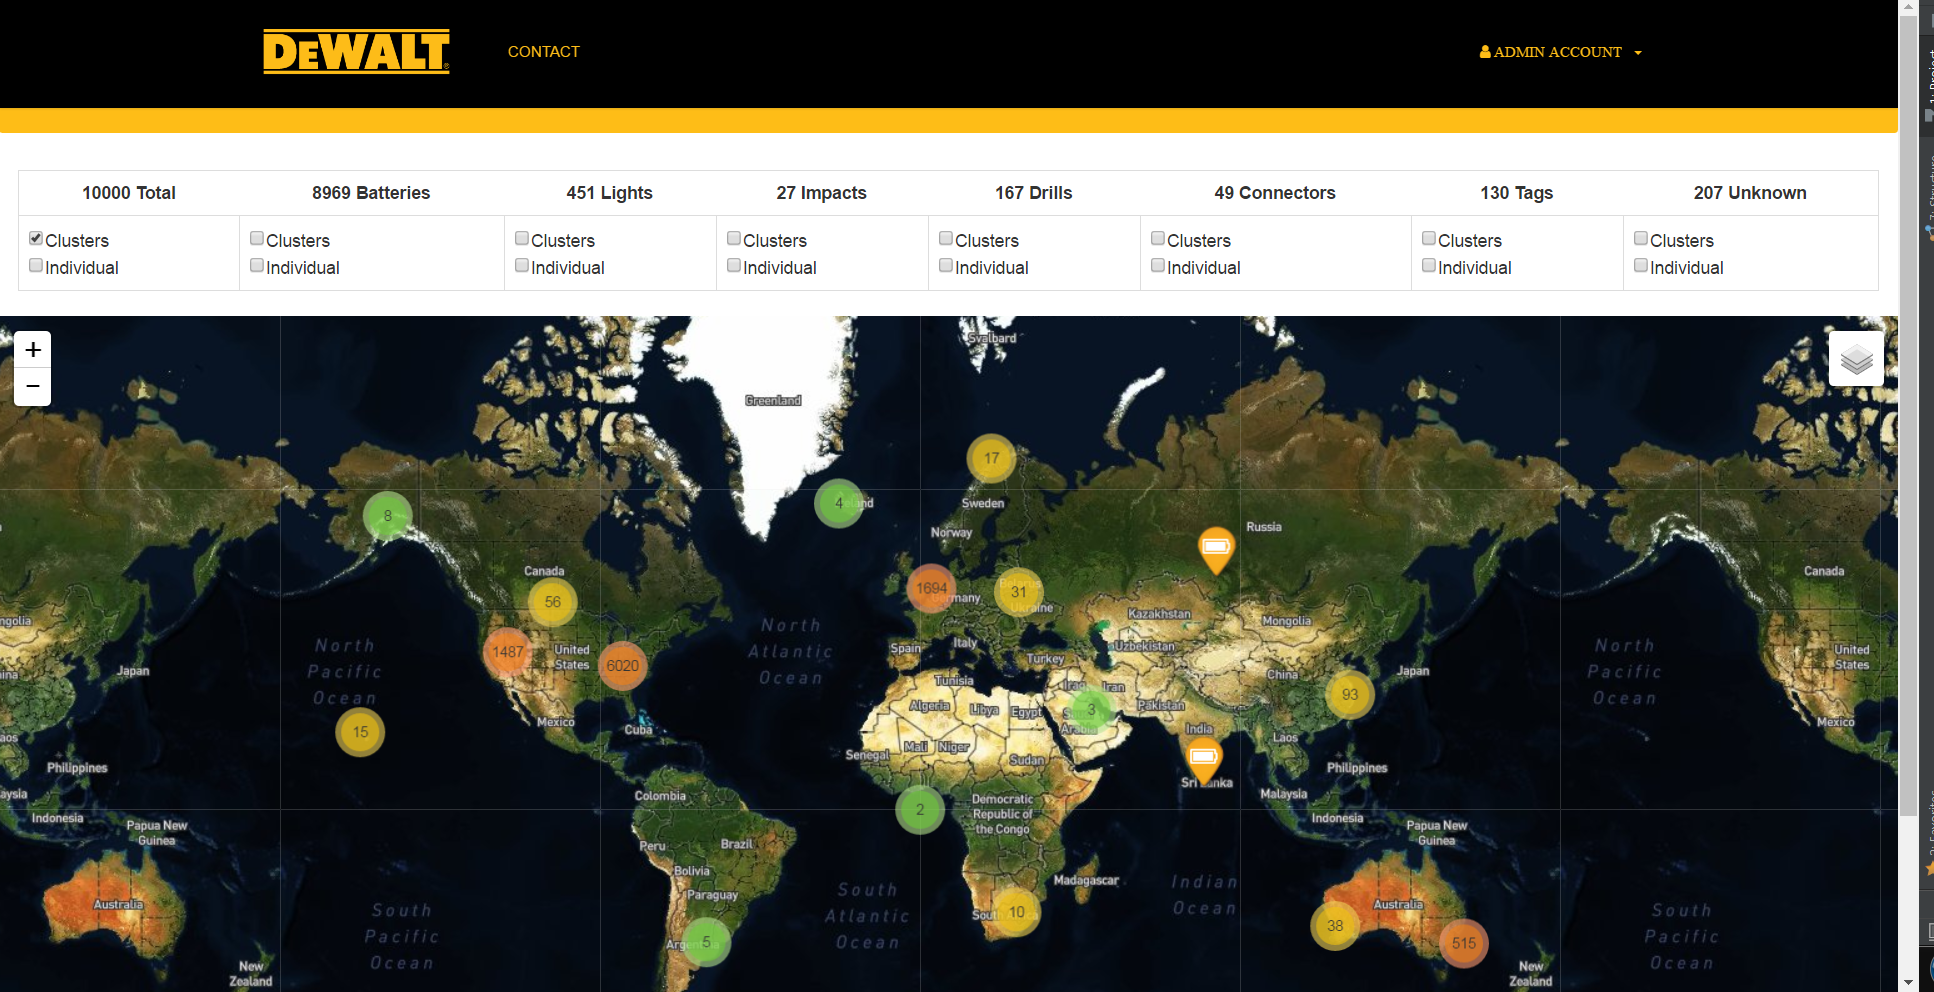
Task: Open the Admin Account dropdown
Action: click(x=1557, y=52)
